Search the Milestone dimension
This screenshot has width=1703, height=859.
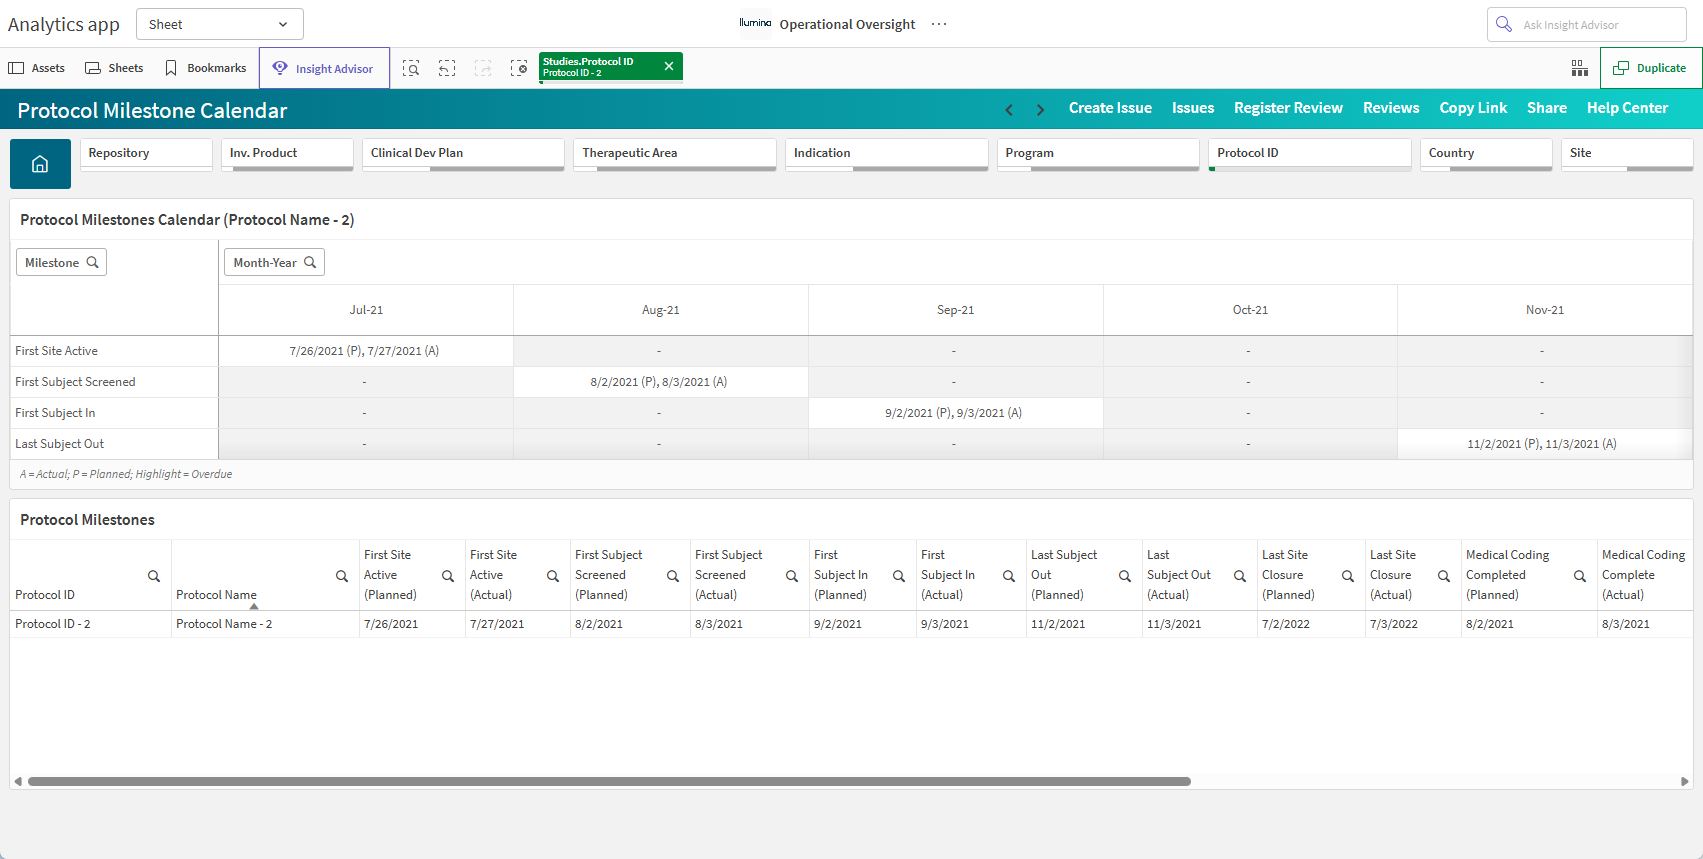(61, 262)
